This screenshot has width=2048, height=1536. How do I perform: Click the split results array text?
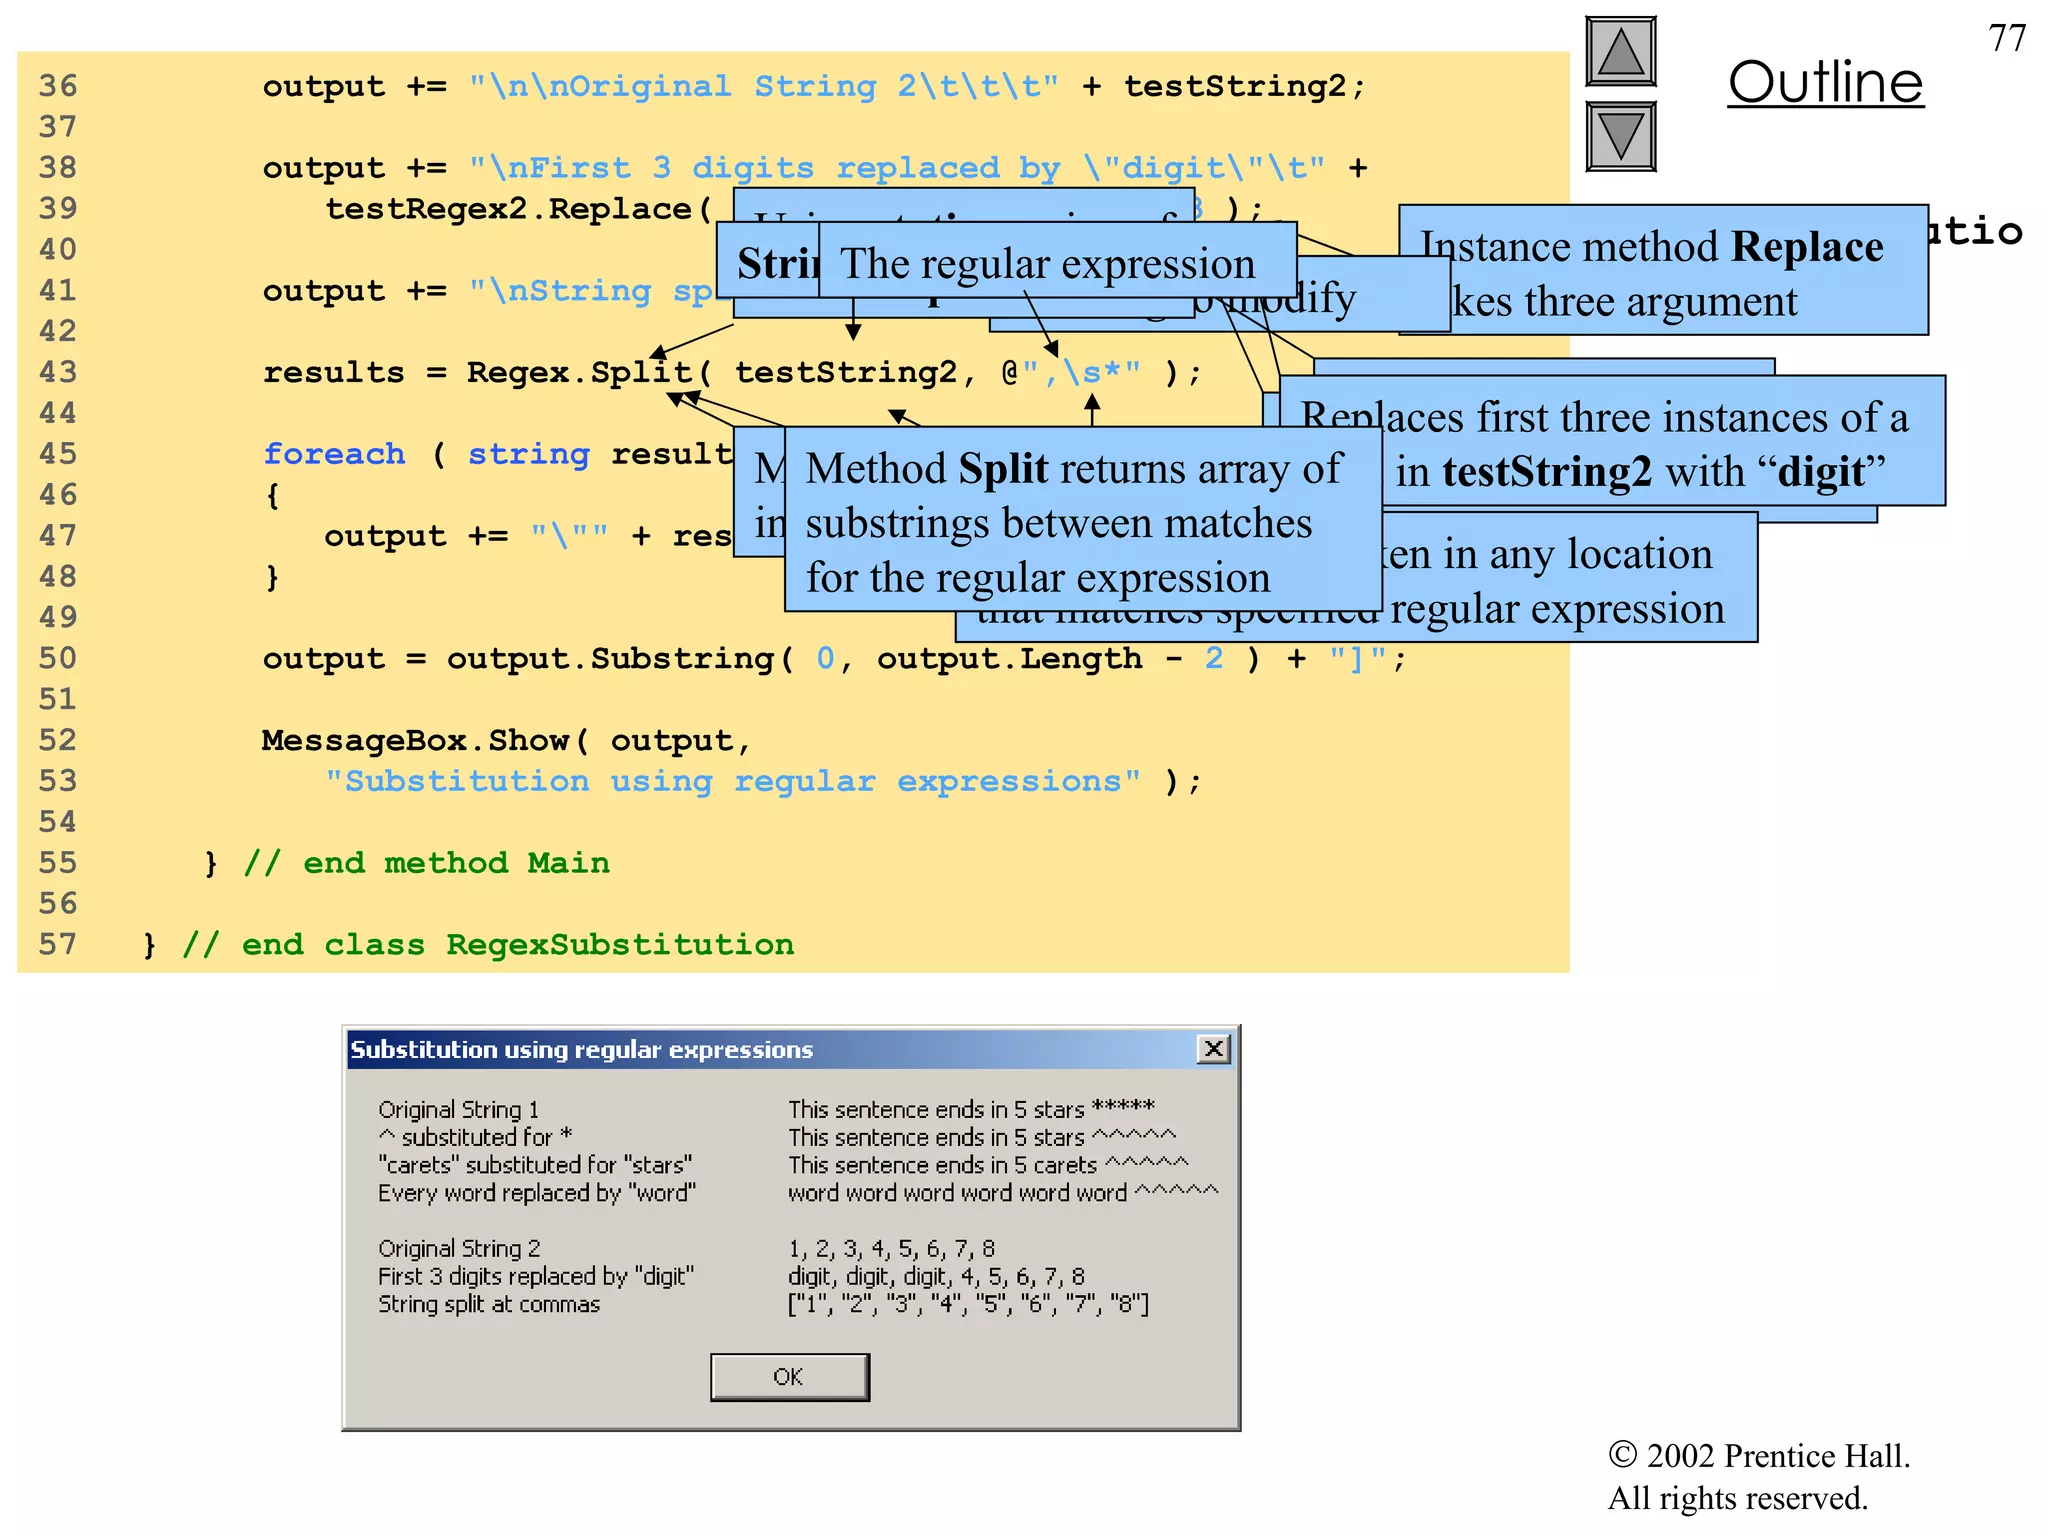coord(968,1304)
